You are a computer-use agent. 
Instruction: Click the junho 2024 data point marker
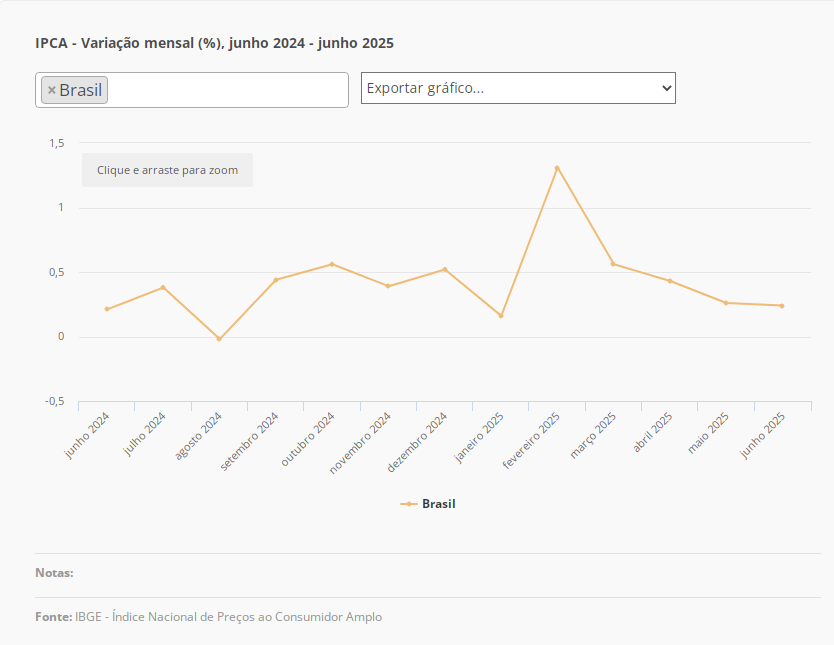[x=107, y=309]
